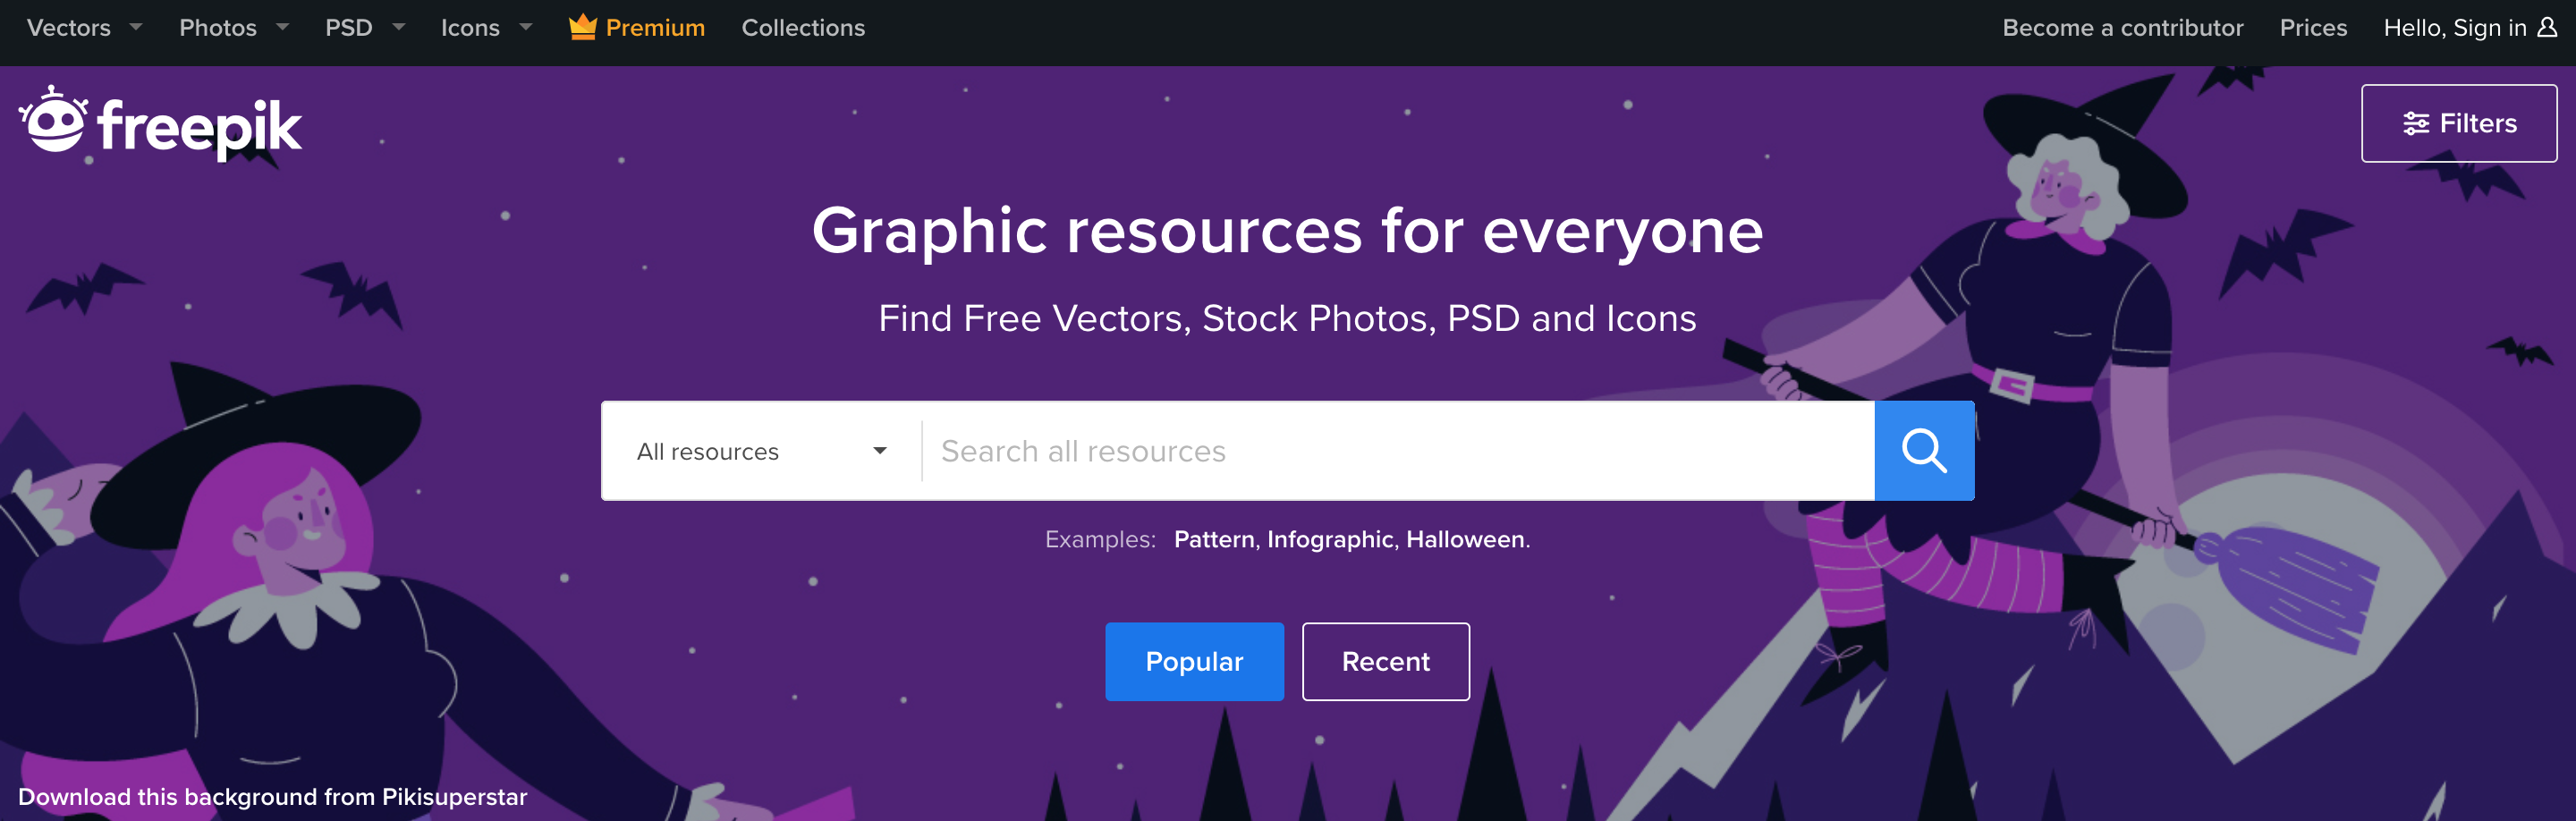Click the Pattern example link
This screenshot has width=2576, height=821.
point(1213,540)
